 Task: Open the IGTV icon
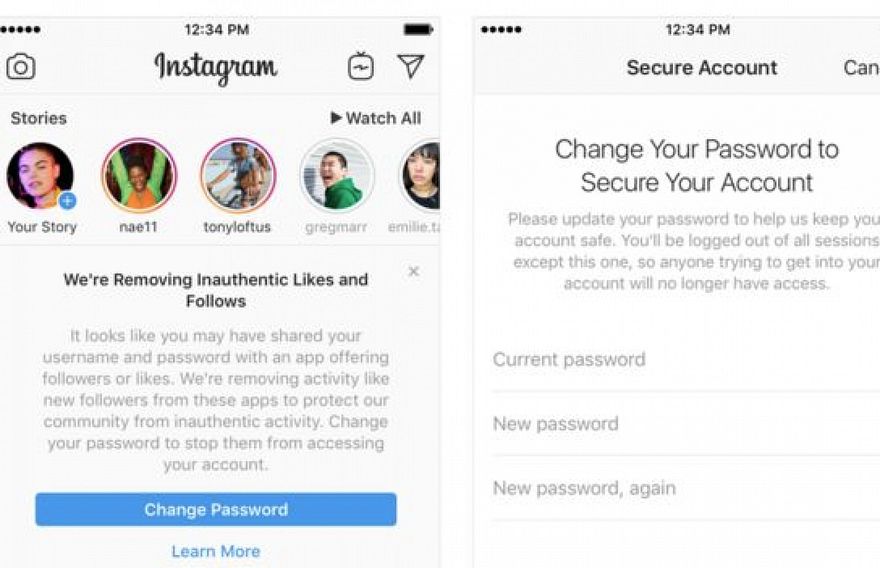tap(360, 66)
